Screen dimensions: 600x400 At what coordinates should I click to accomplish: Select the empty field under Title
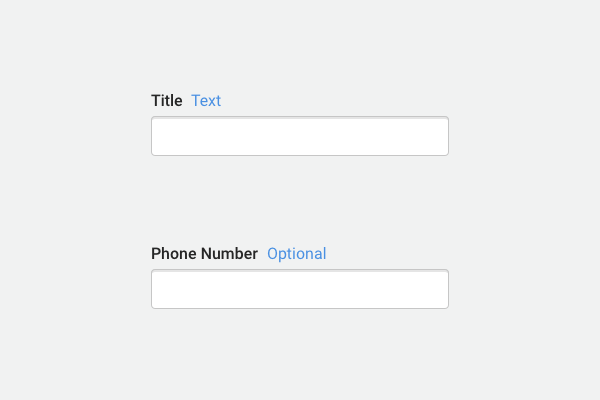point(300,136)
